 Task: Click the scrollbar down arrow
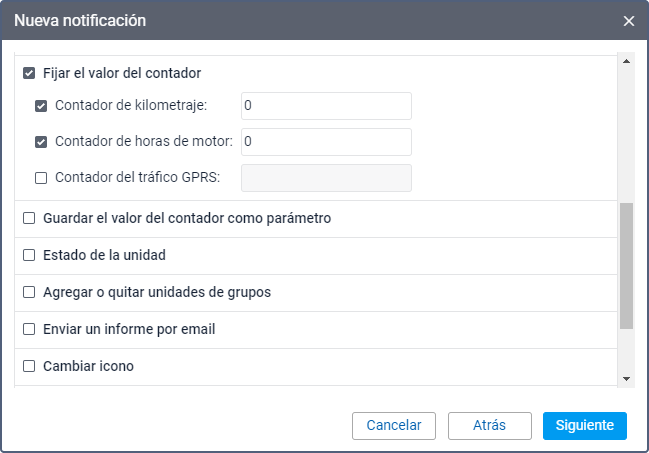(x=626, y=378)
